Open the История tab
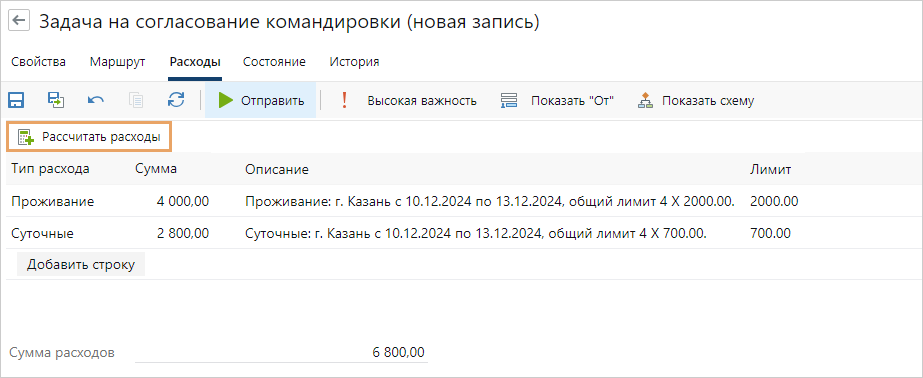 pos(354,62)
